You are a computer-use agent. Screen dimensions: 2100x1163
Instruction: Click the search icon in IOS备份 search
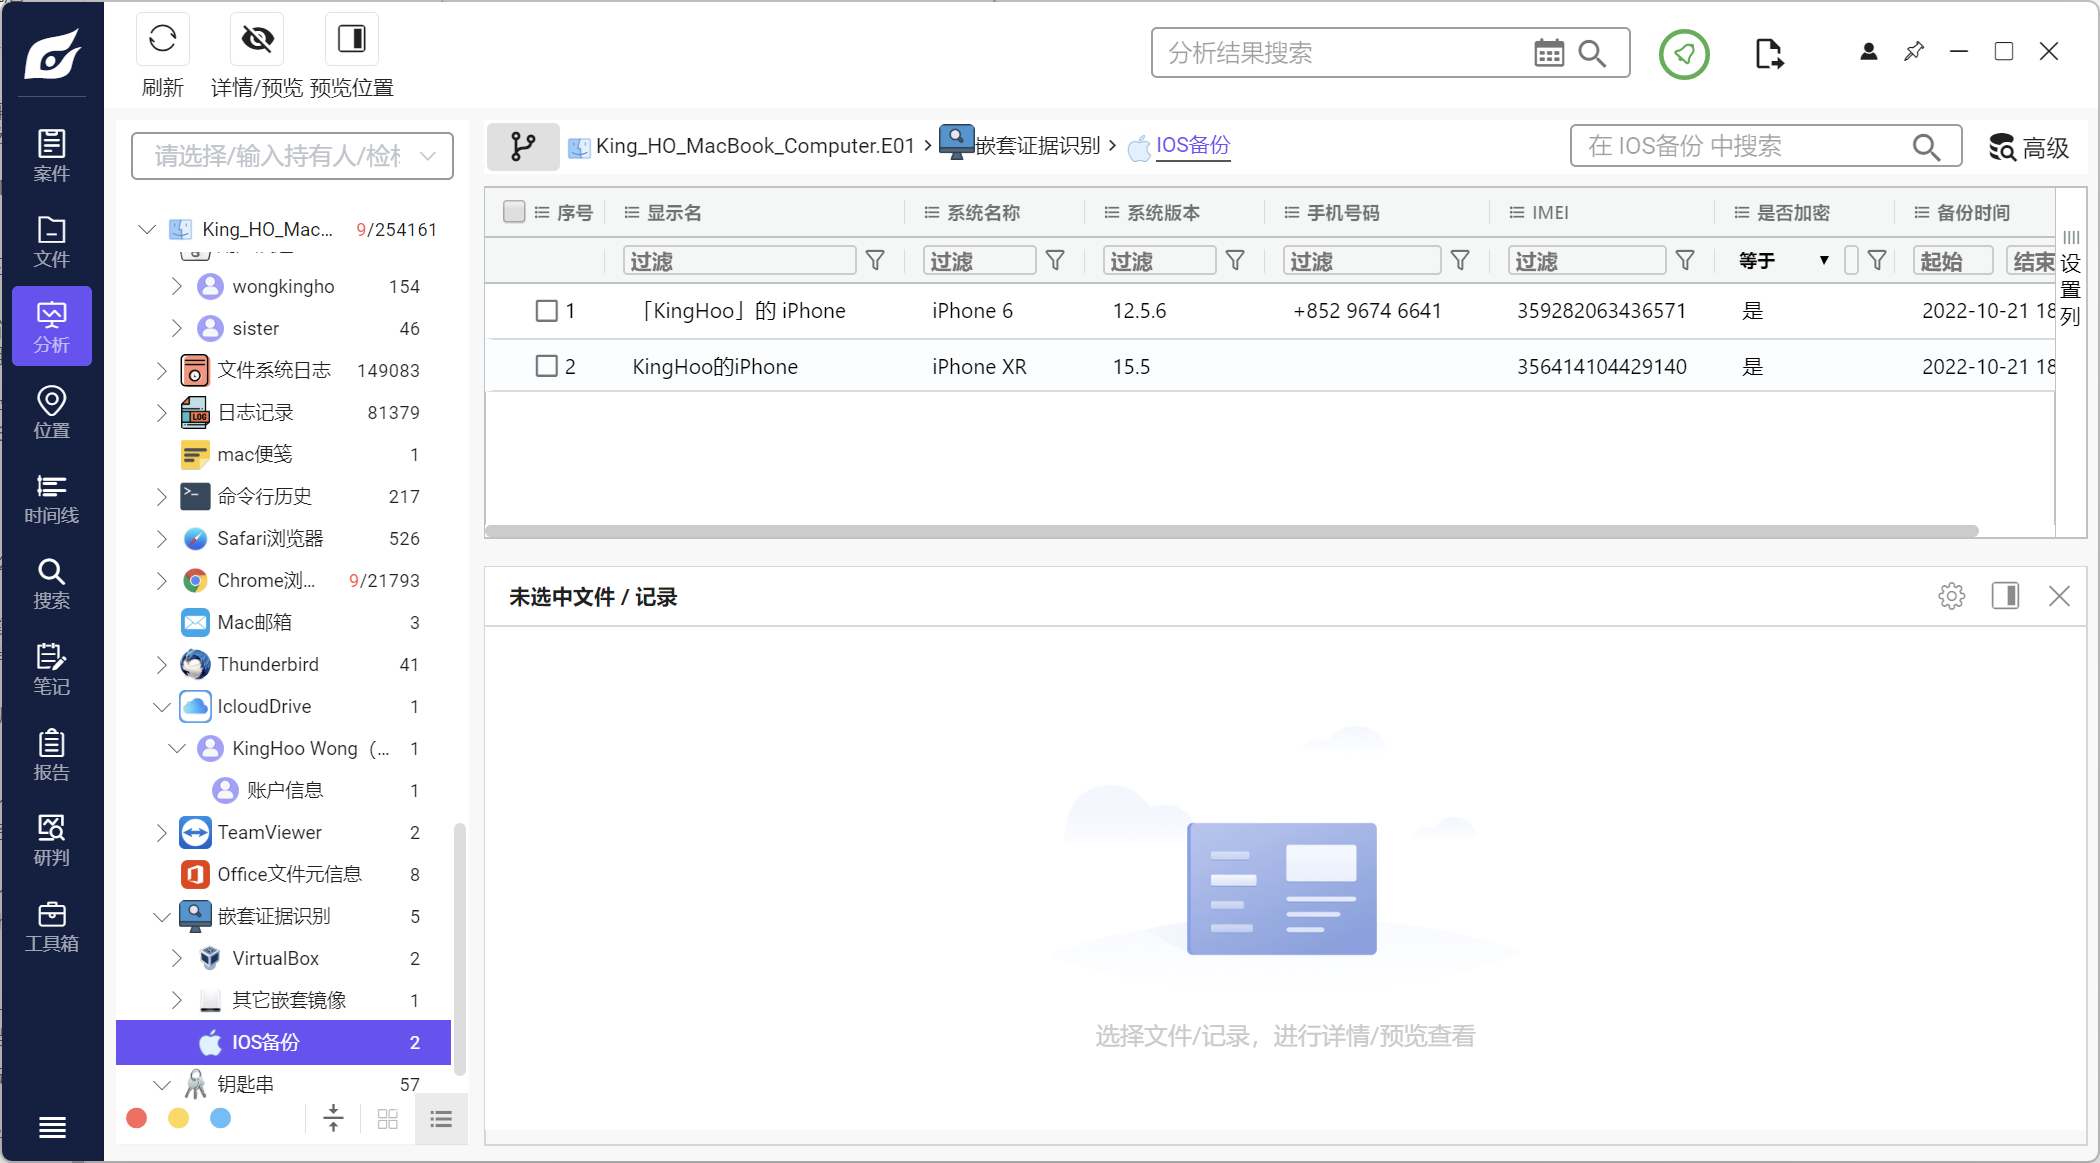tap(1926, 147)
